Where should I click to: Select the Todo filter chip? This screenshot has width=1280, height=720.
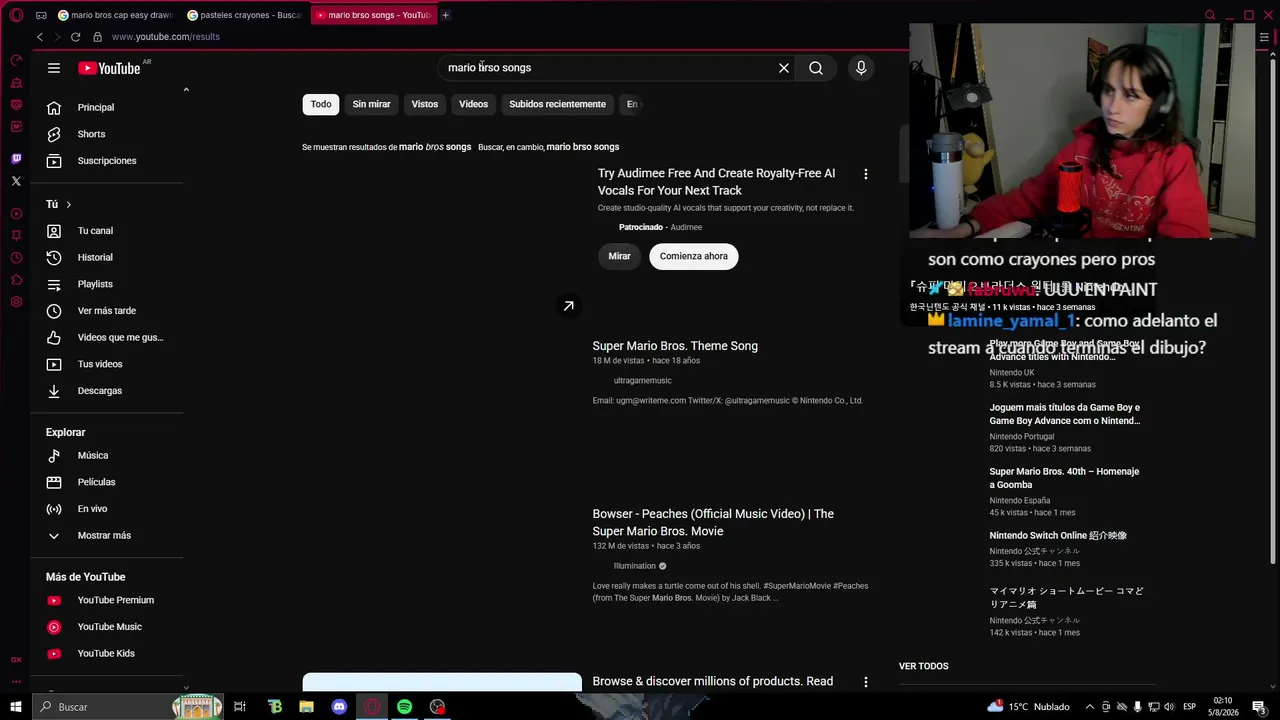coord(321,104)
